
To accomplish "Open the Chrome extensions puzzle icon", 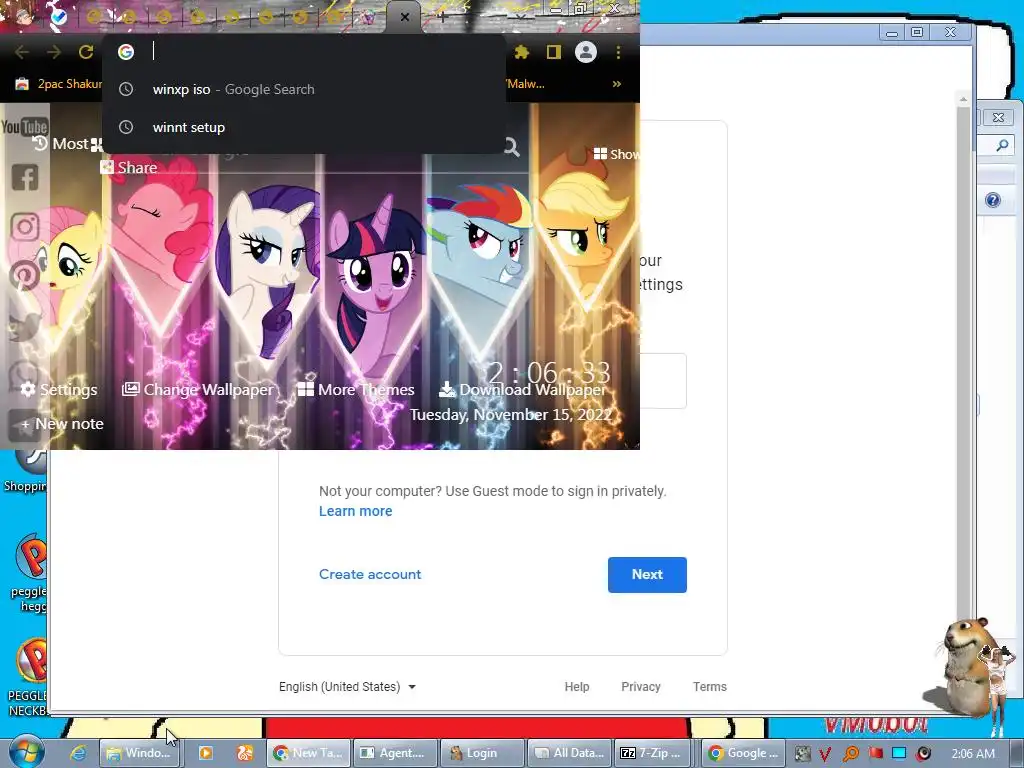I will [521, 52].
